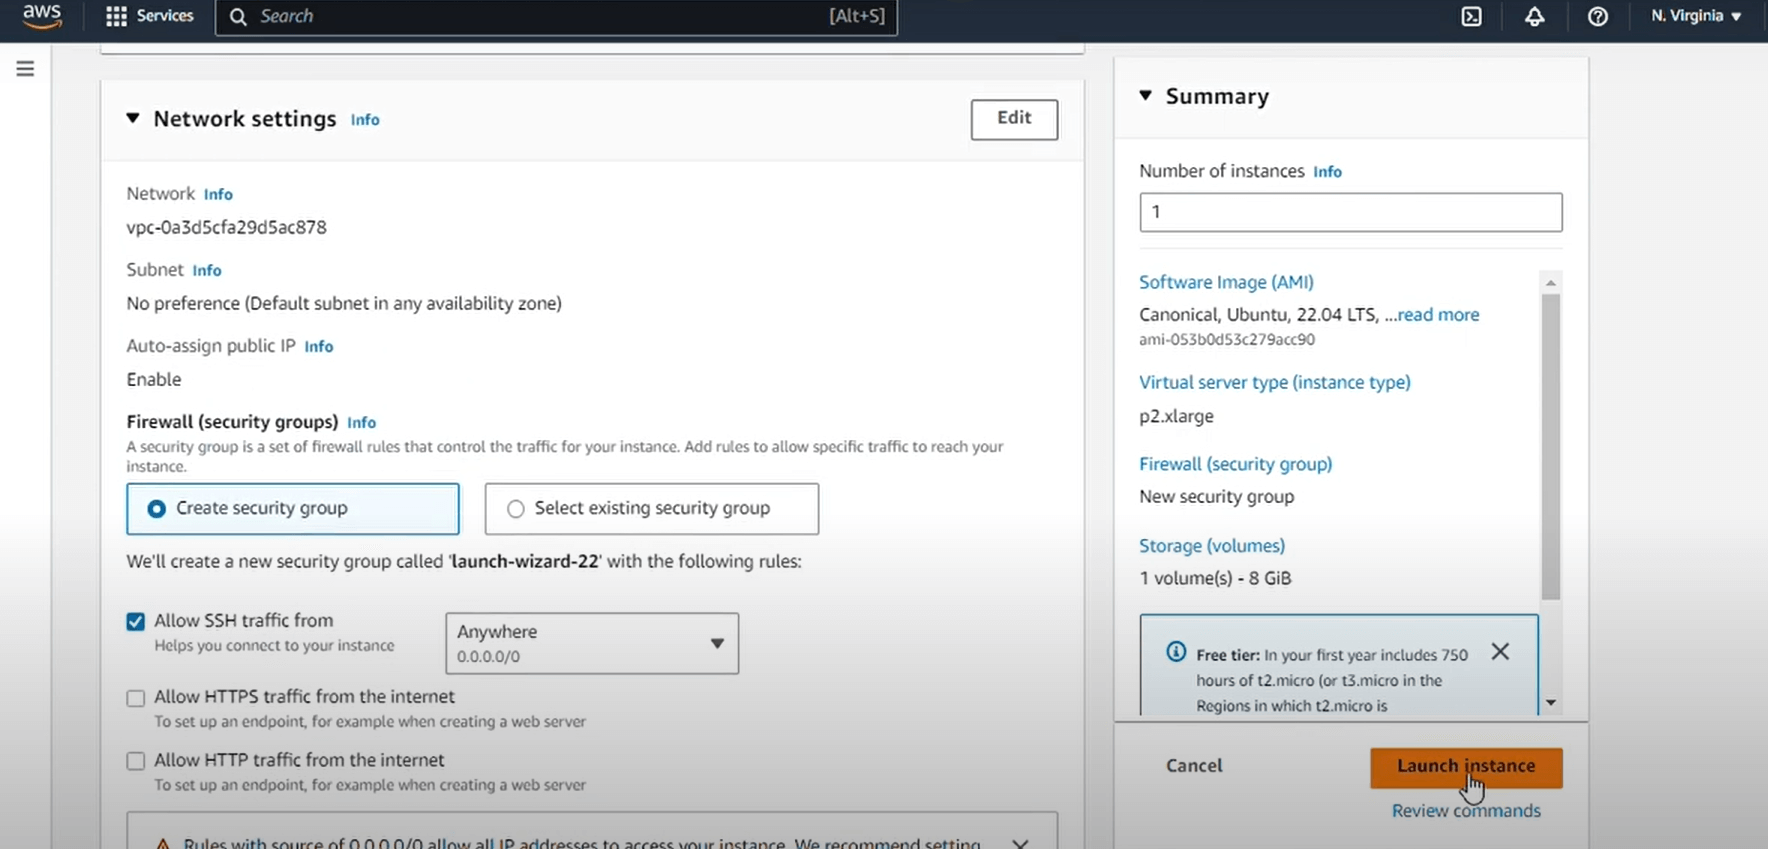1768x849 pixels.
Task: Uncheck Allow SSH traffic from checkbox
Action: 136,622
